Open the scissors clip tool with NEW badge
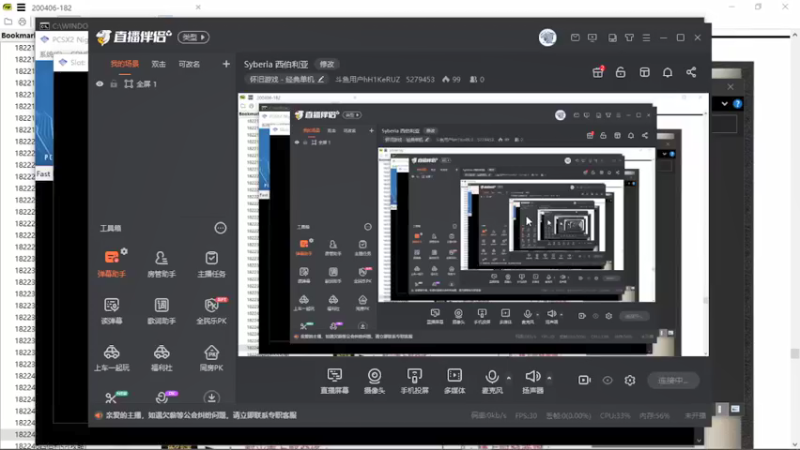Image resolution: width=800 pixels, height=450 pixels. coord(113,397)
